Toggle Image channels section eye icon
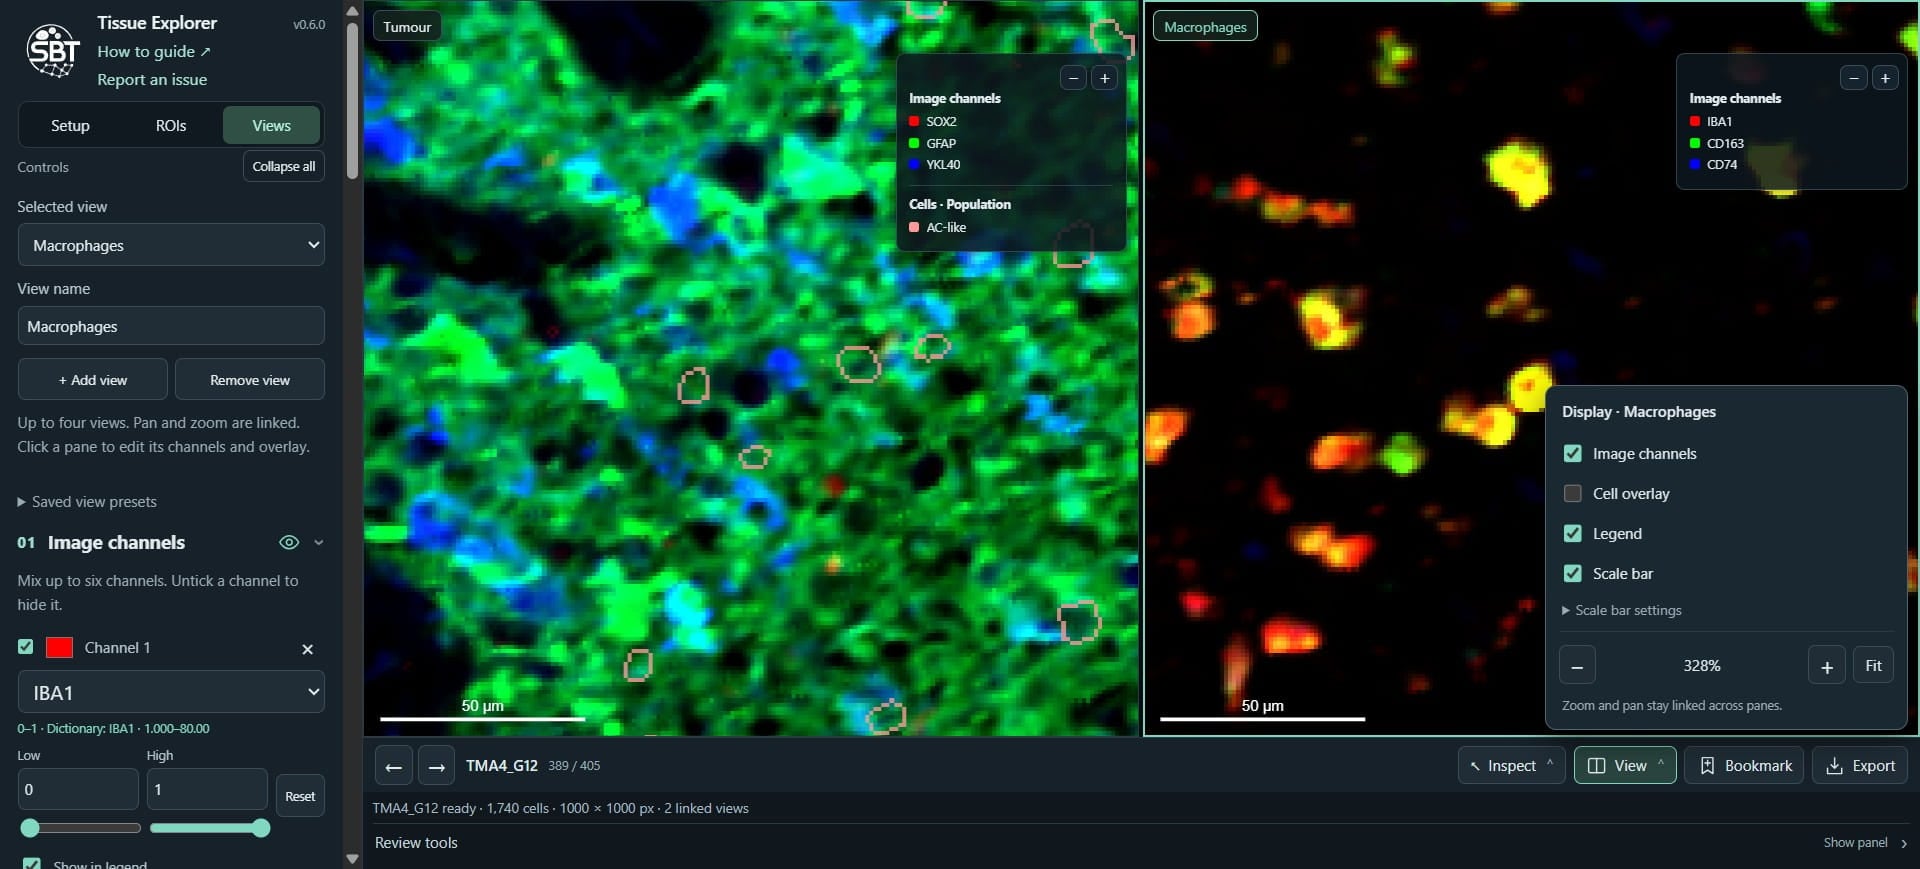The image size is (1920, 869). click(x=289, y=542)
